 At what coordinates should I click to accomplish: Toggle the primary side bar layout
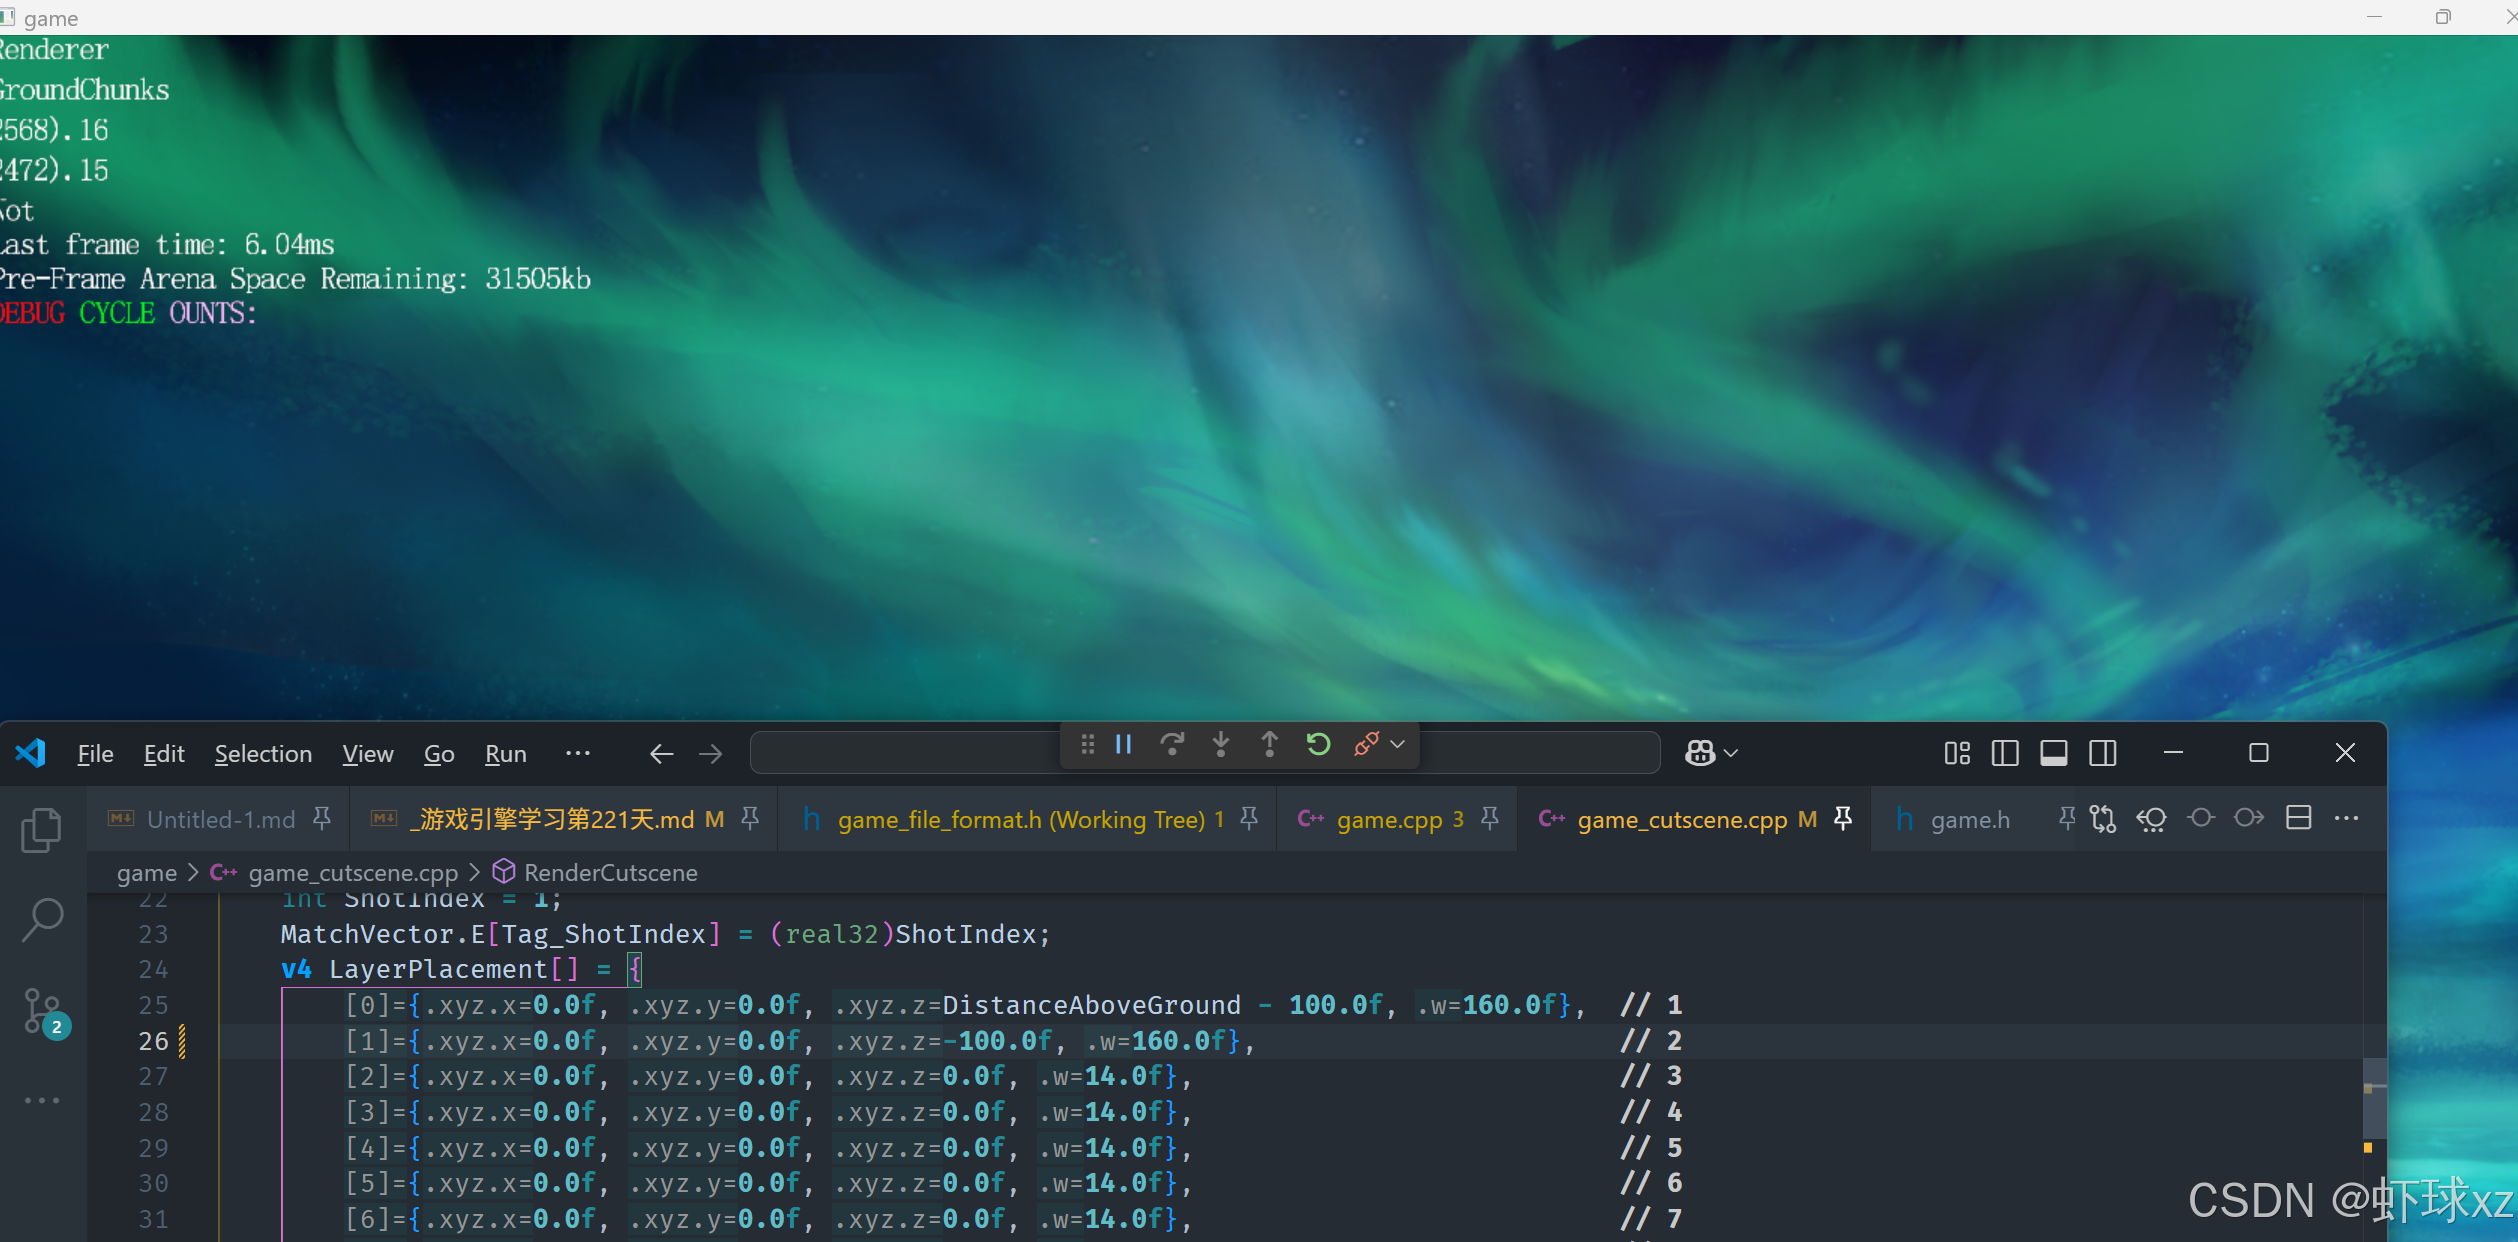(2005, 753)
